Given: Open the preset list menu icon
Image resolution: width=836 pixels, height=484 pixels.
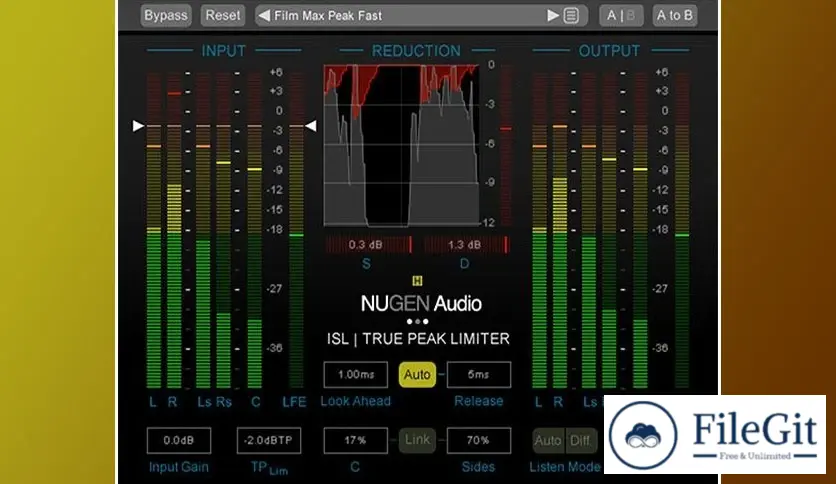Looking at the screenshot, I should [x=571, y=16].
